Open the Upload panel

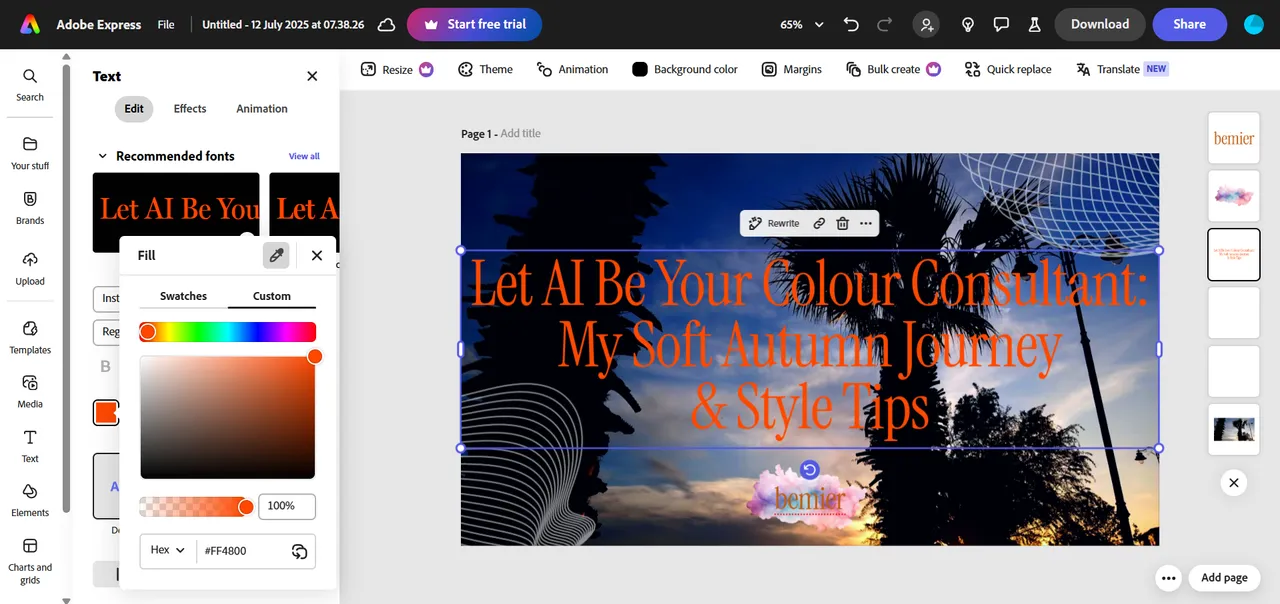30,268
